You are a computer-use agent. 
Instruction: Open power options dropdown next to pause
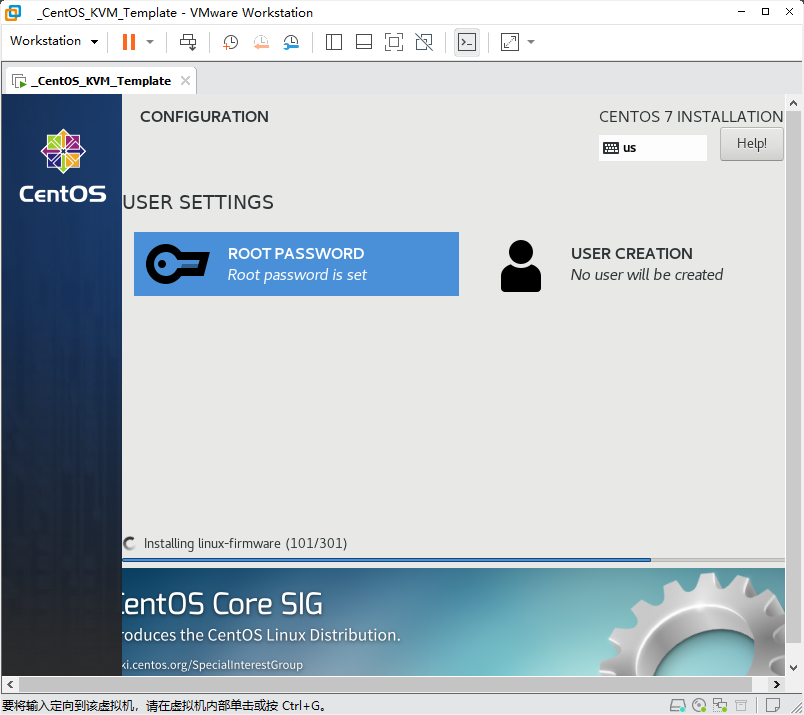click(x=150, y=42)
